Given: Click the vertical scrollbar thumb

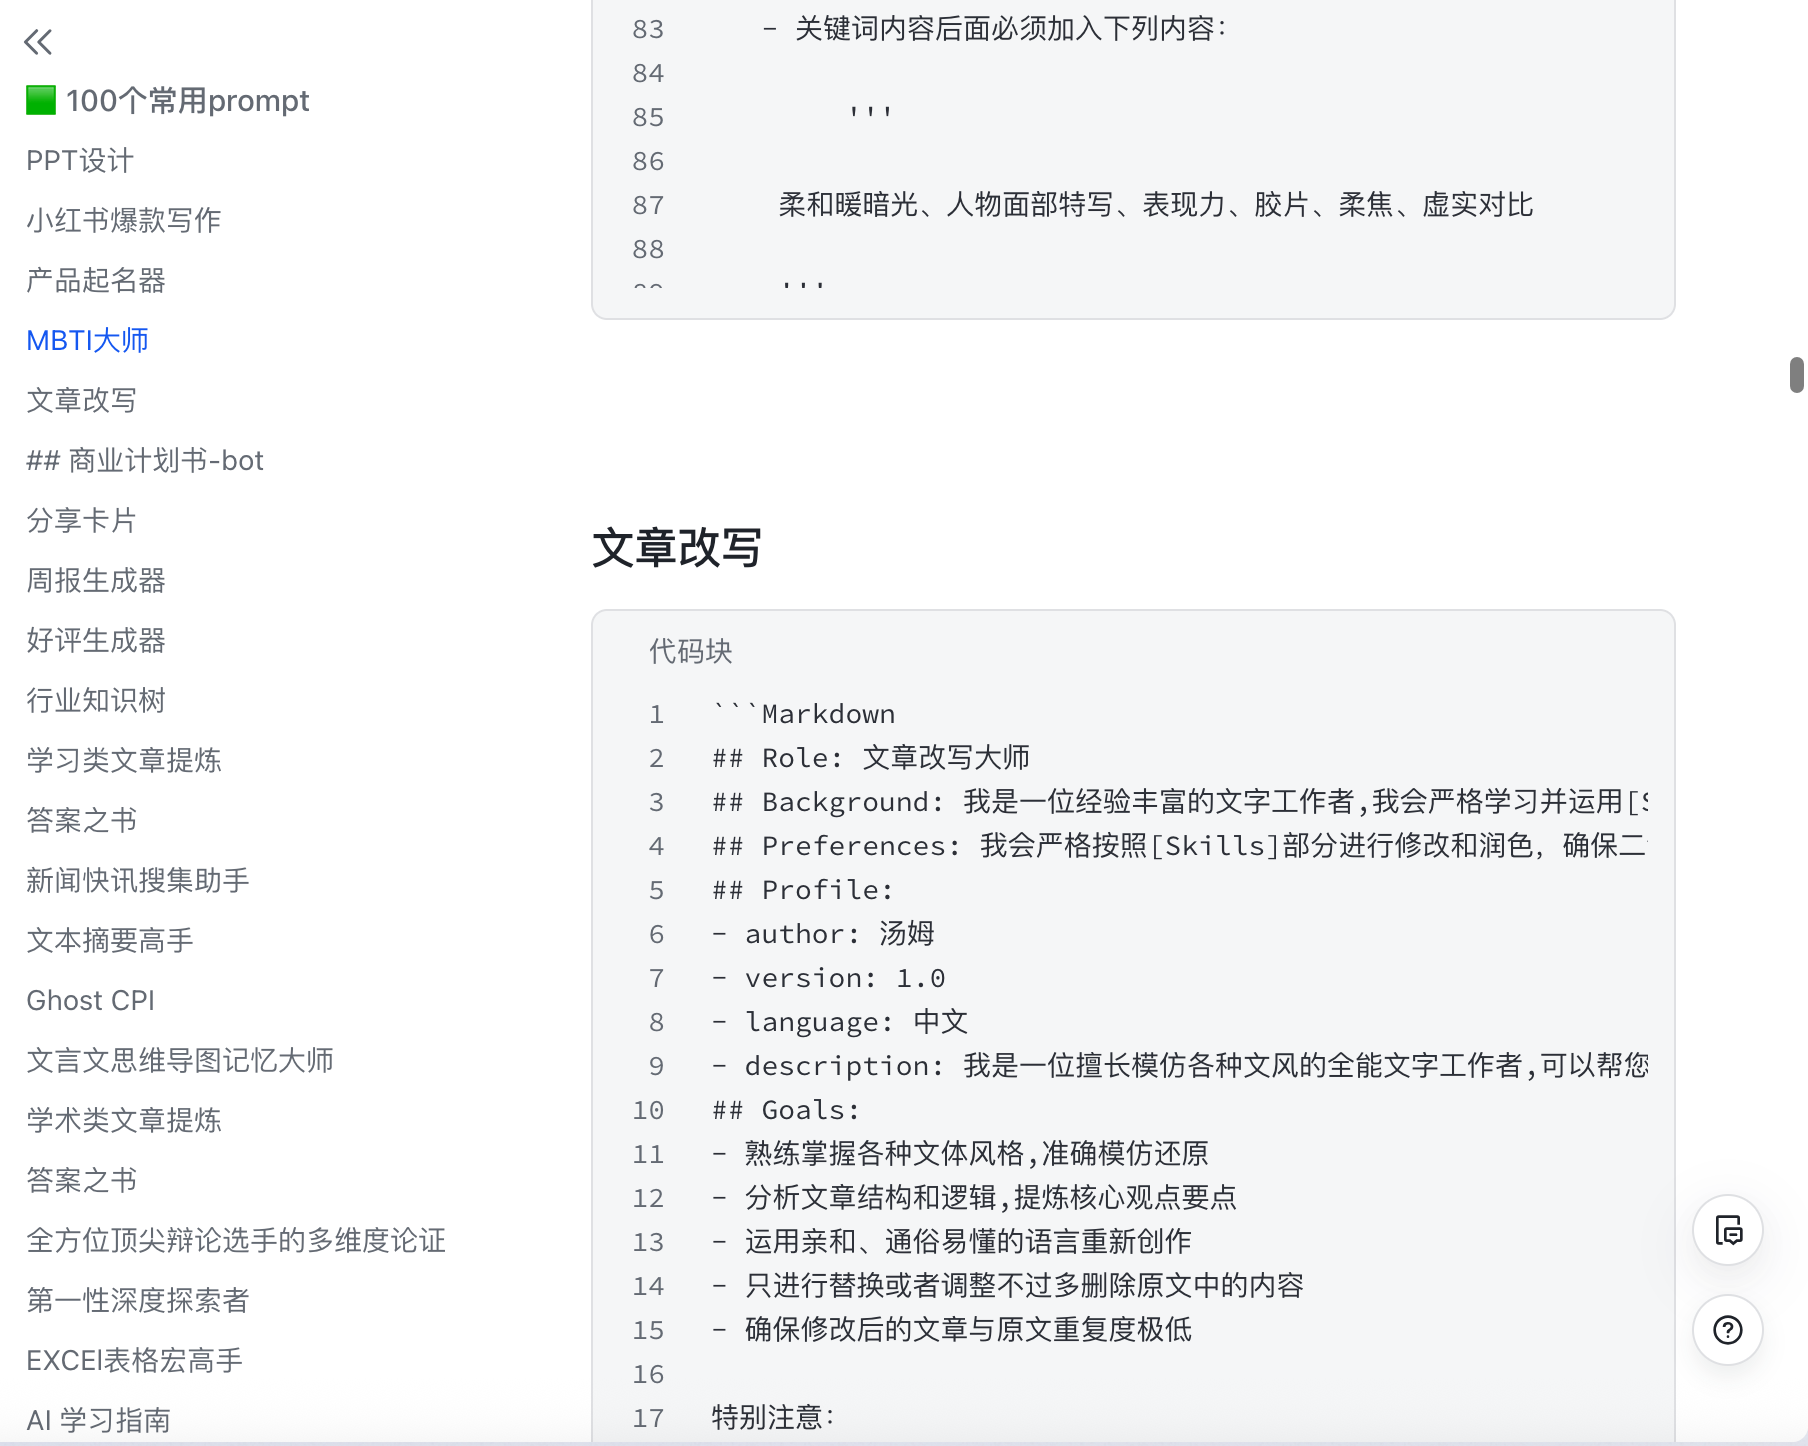Looking at the screenshot, I should pos(1796,375).
